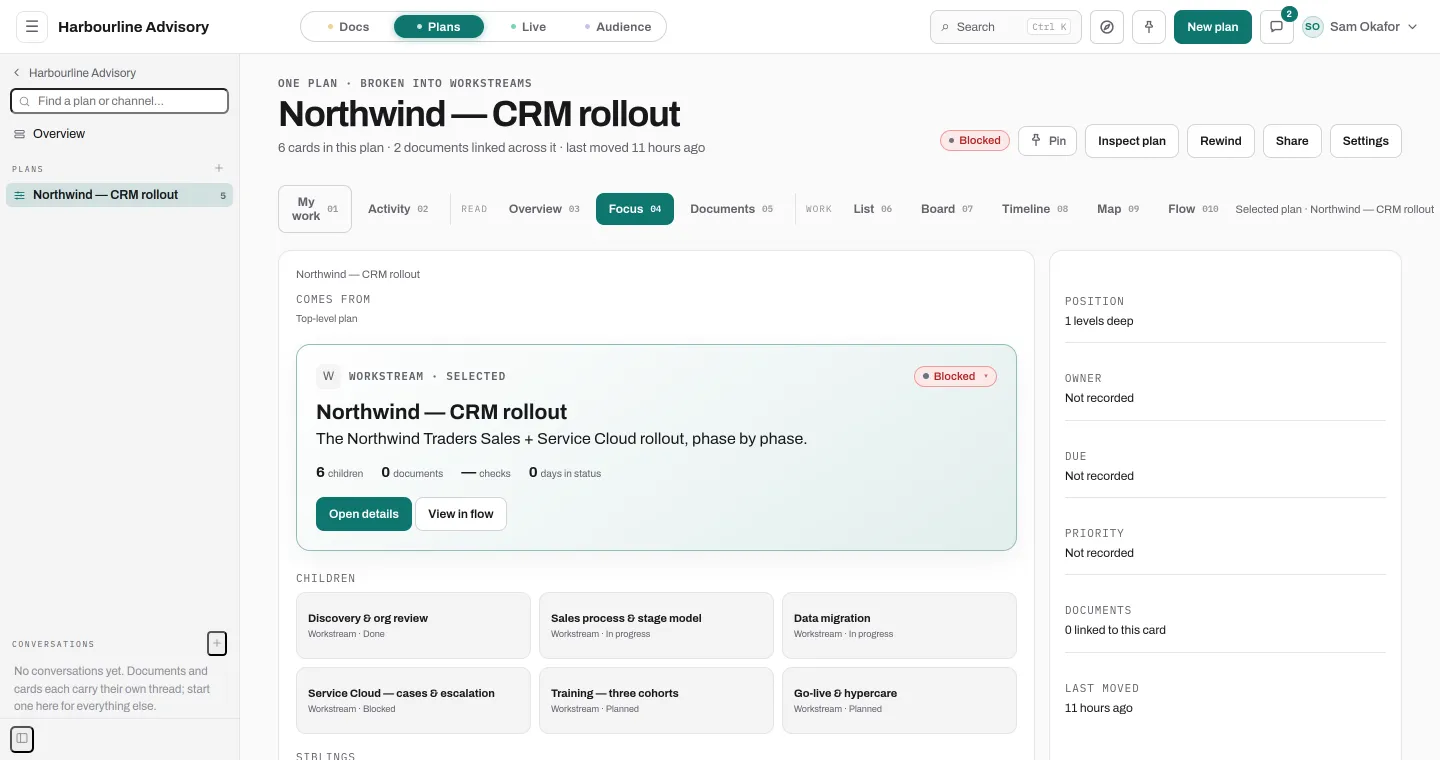Screen dimensions: 1440x760
Task: Switch to Map view
Action: click(x=1118, y=209)
